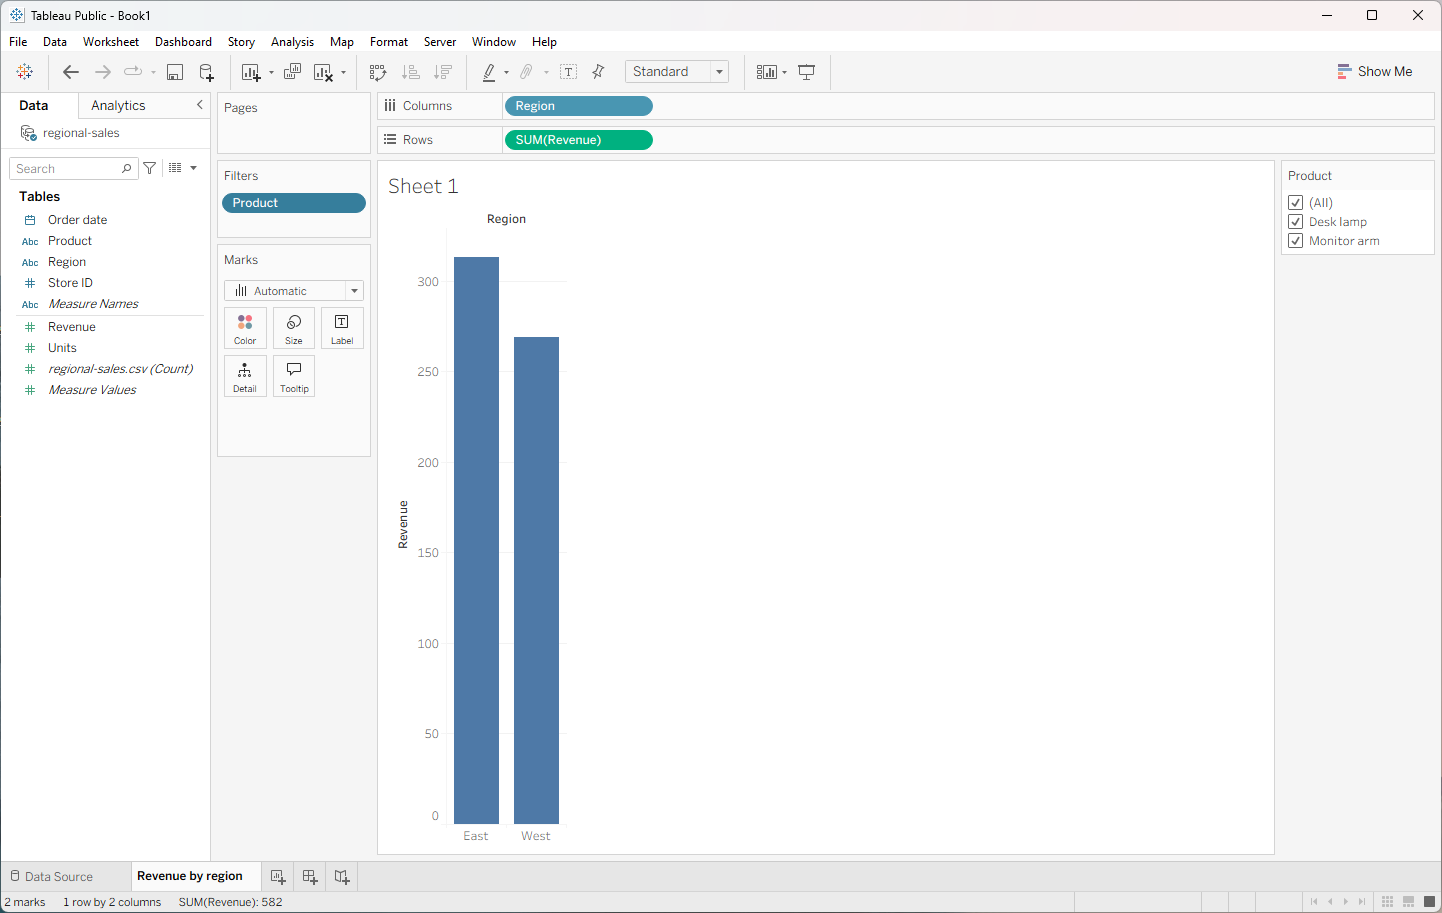Screen dimensions: 1442x913
Task: Open the Color marks card
Action: point(245,328)
